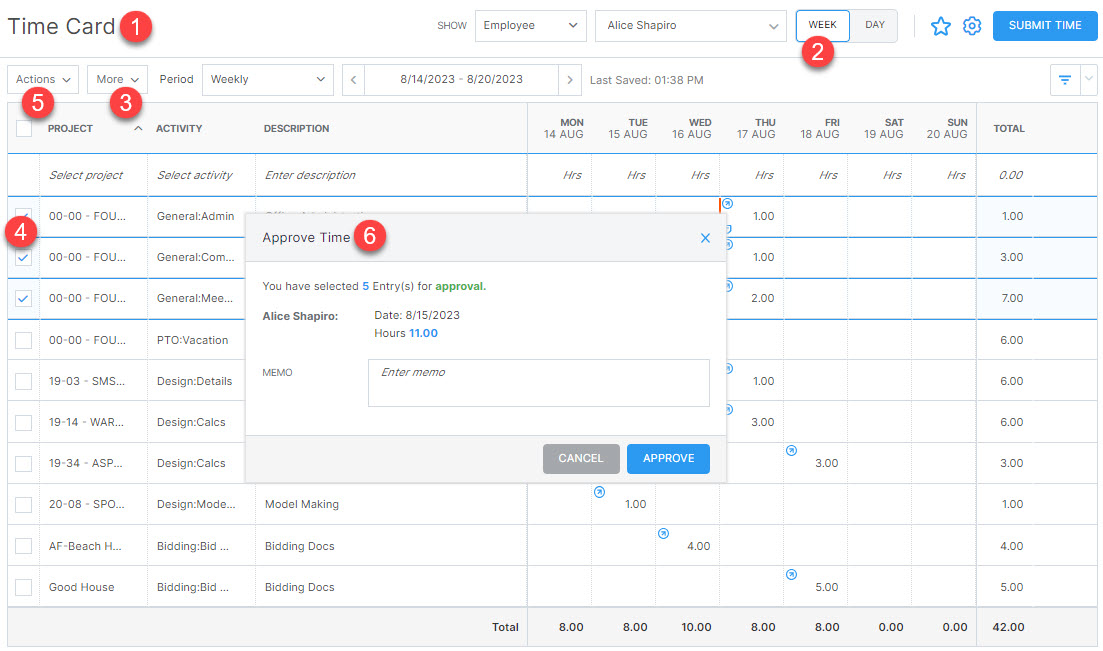
Task: Click the filter icon above the timesheet grid
Action: [x=1064, y=80]
